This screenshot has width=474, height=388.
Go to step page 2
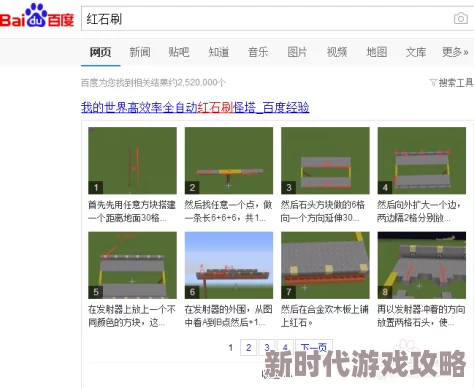(x=249, y=348)
